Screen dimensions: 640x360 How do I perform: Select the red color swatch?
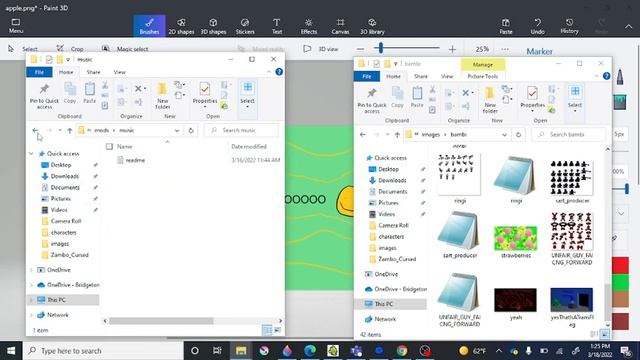[x=621, y=264]
